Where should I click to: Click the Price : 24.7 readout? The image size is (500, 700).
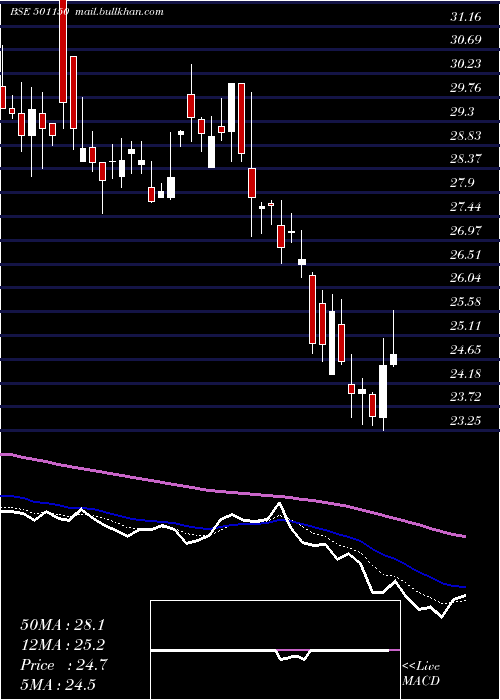tap(63, 665)
